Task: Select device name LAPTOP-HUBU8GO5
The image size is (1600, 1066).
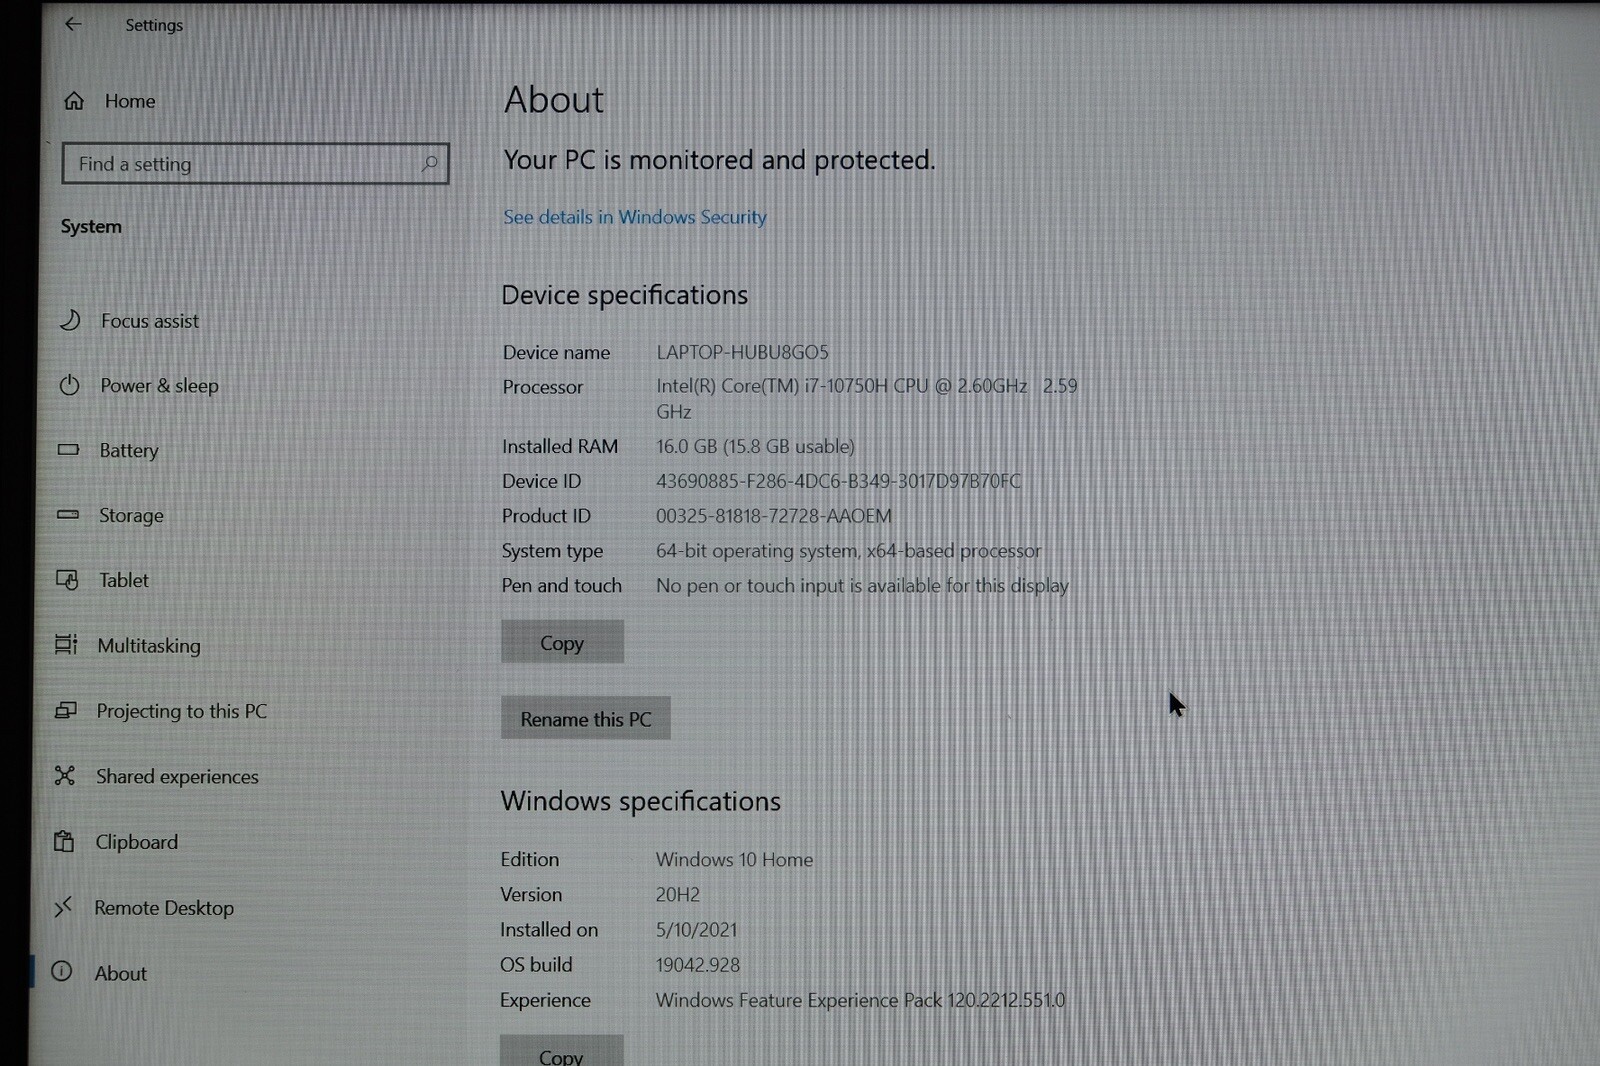Action: click(742, 352)
